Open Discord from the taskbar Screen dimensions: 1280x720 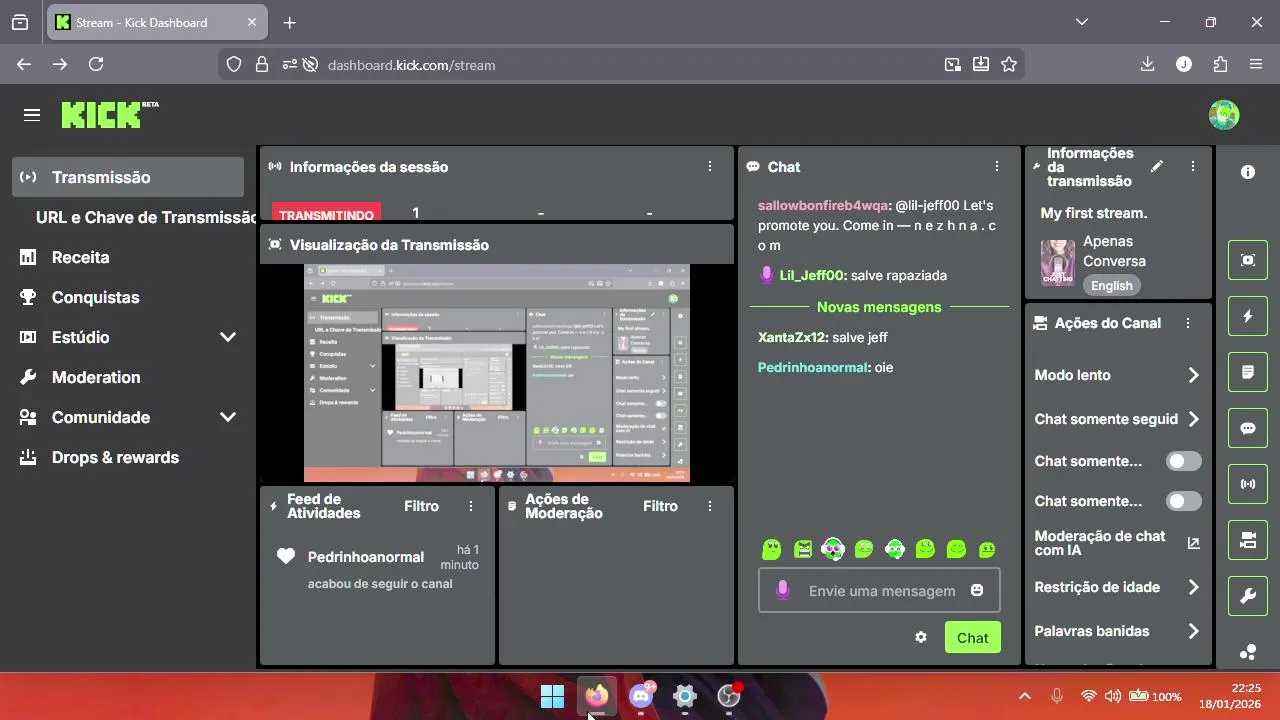point(641,696)
